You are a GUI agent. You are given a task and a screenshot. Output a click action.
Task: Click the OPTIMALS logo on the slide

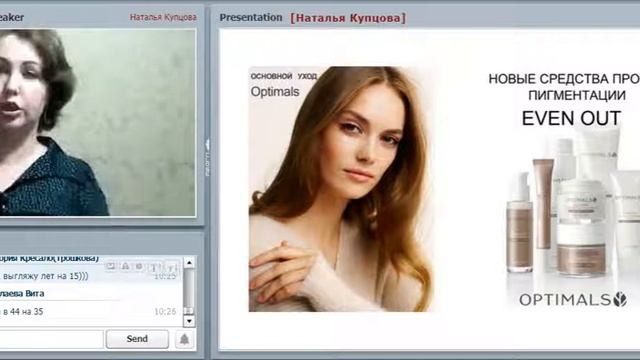point(573,300)
